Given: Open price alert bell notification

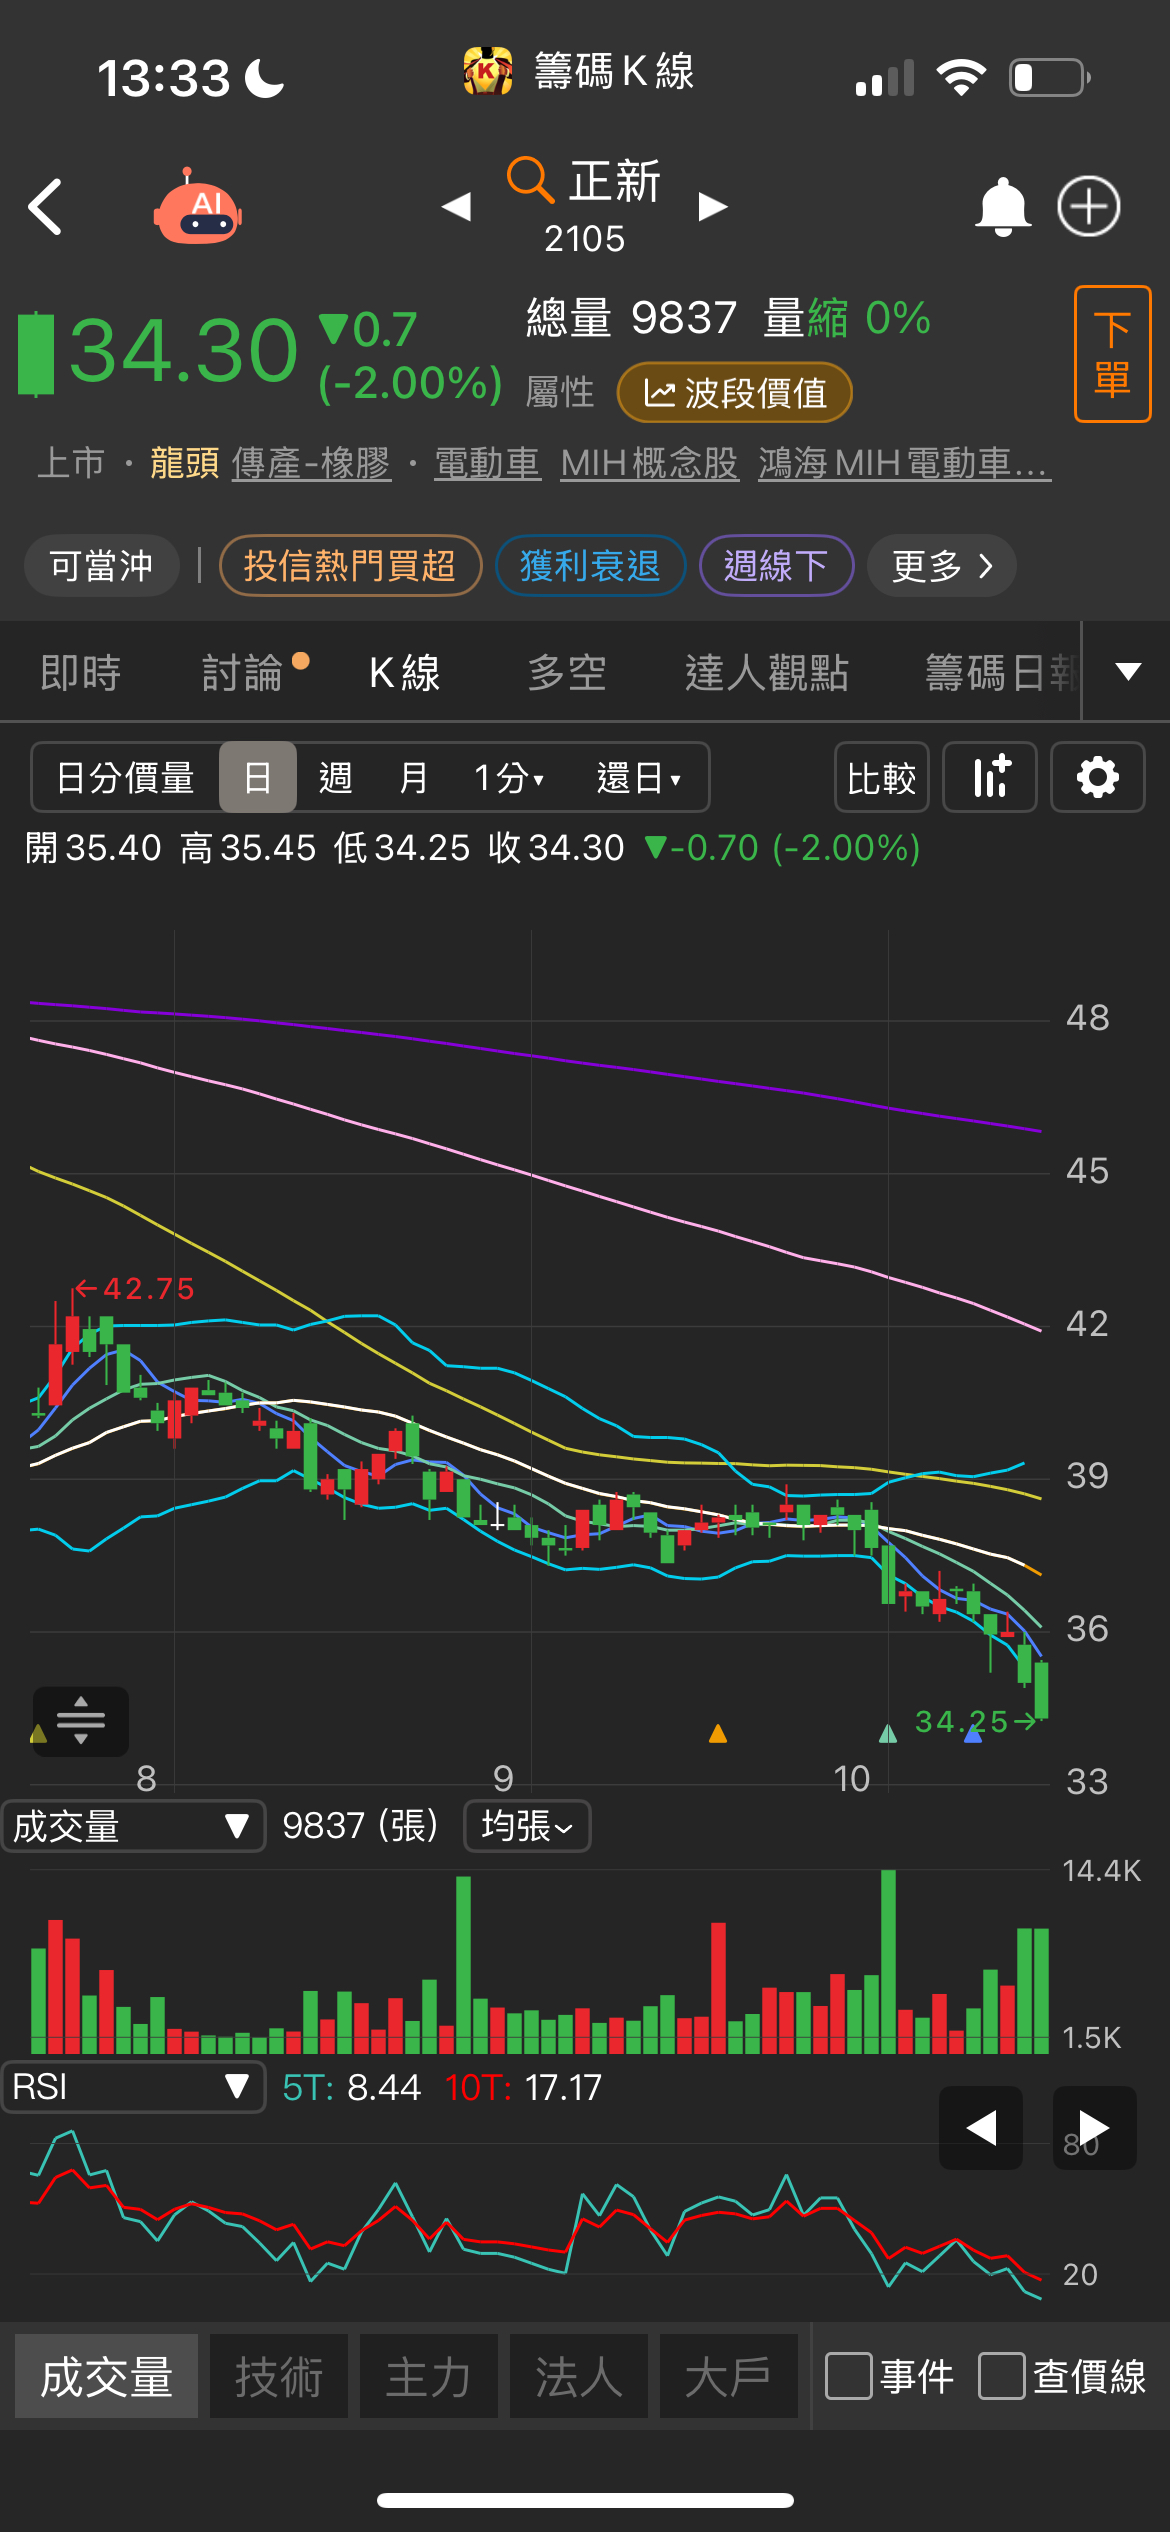Looking at the screenshot, I should coord(1002,207).
